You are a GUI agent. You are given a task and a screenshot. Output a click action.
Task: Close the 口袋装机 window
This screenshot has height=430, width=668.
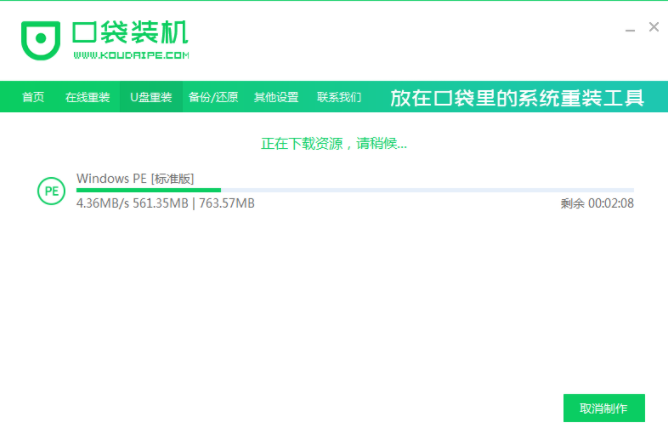click(x=654, y=28)
